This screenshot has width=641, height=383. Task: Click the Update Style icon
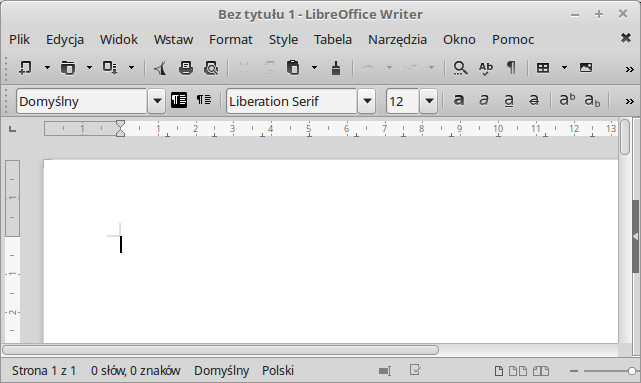point(179,100)
